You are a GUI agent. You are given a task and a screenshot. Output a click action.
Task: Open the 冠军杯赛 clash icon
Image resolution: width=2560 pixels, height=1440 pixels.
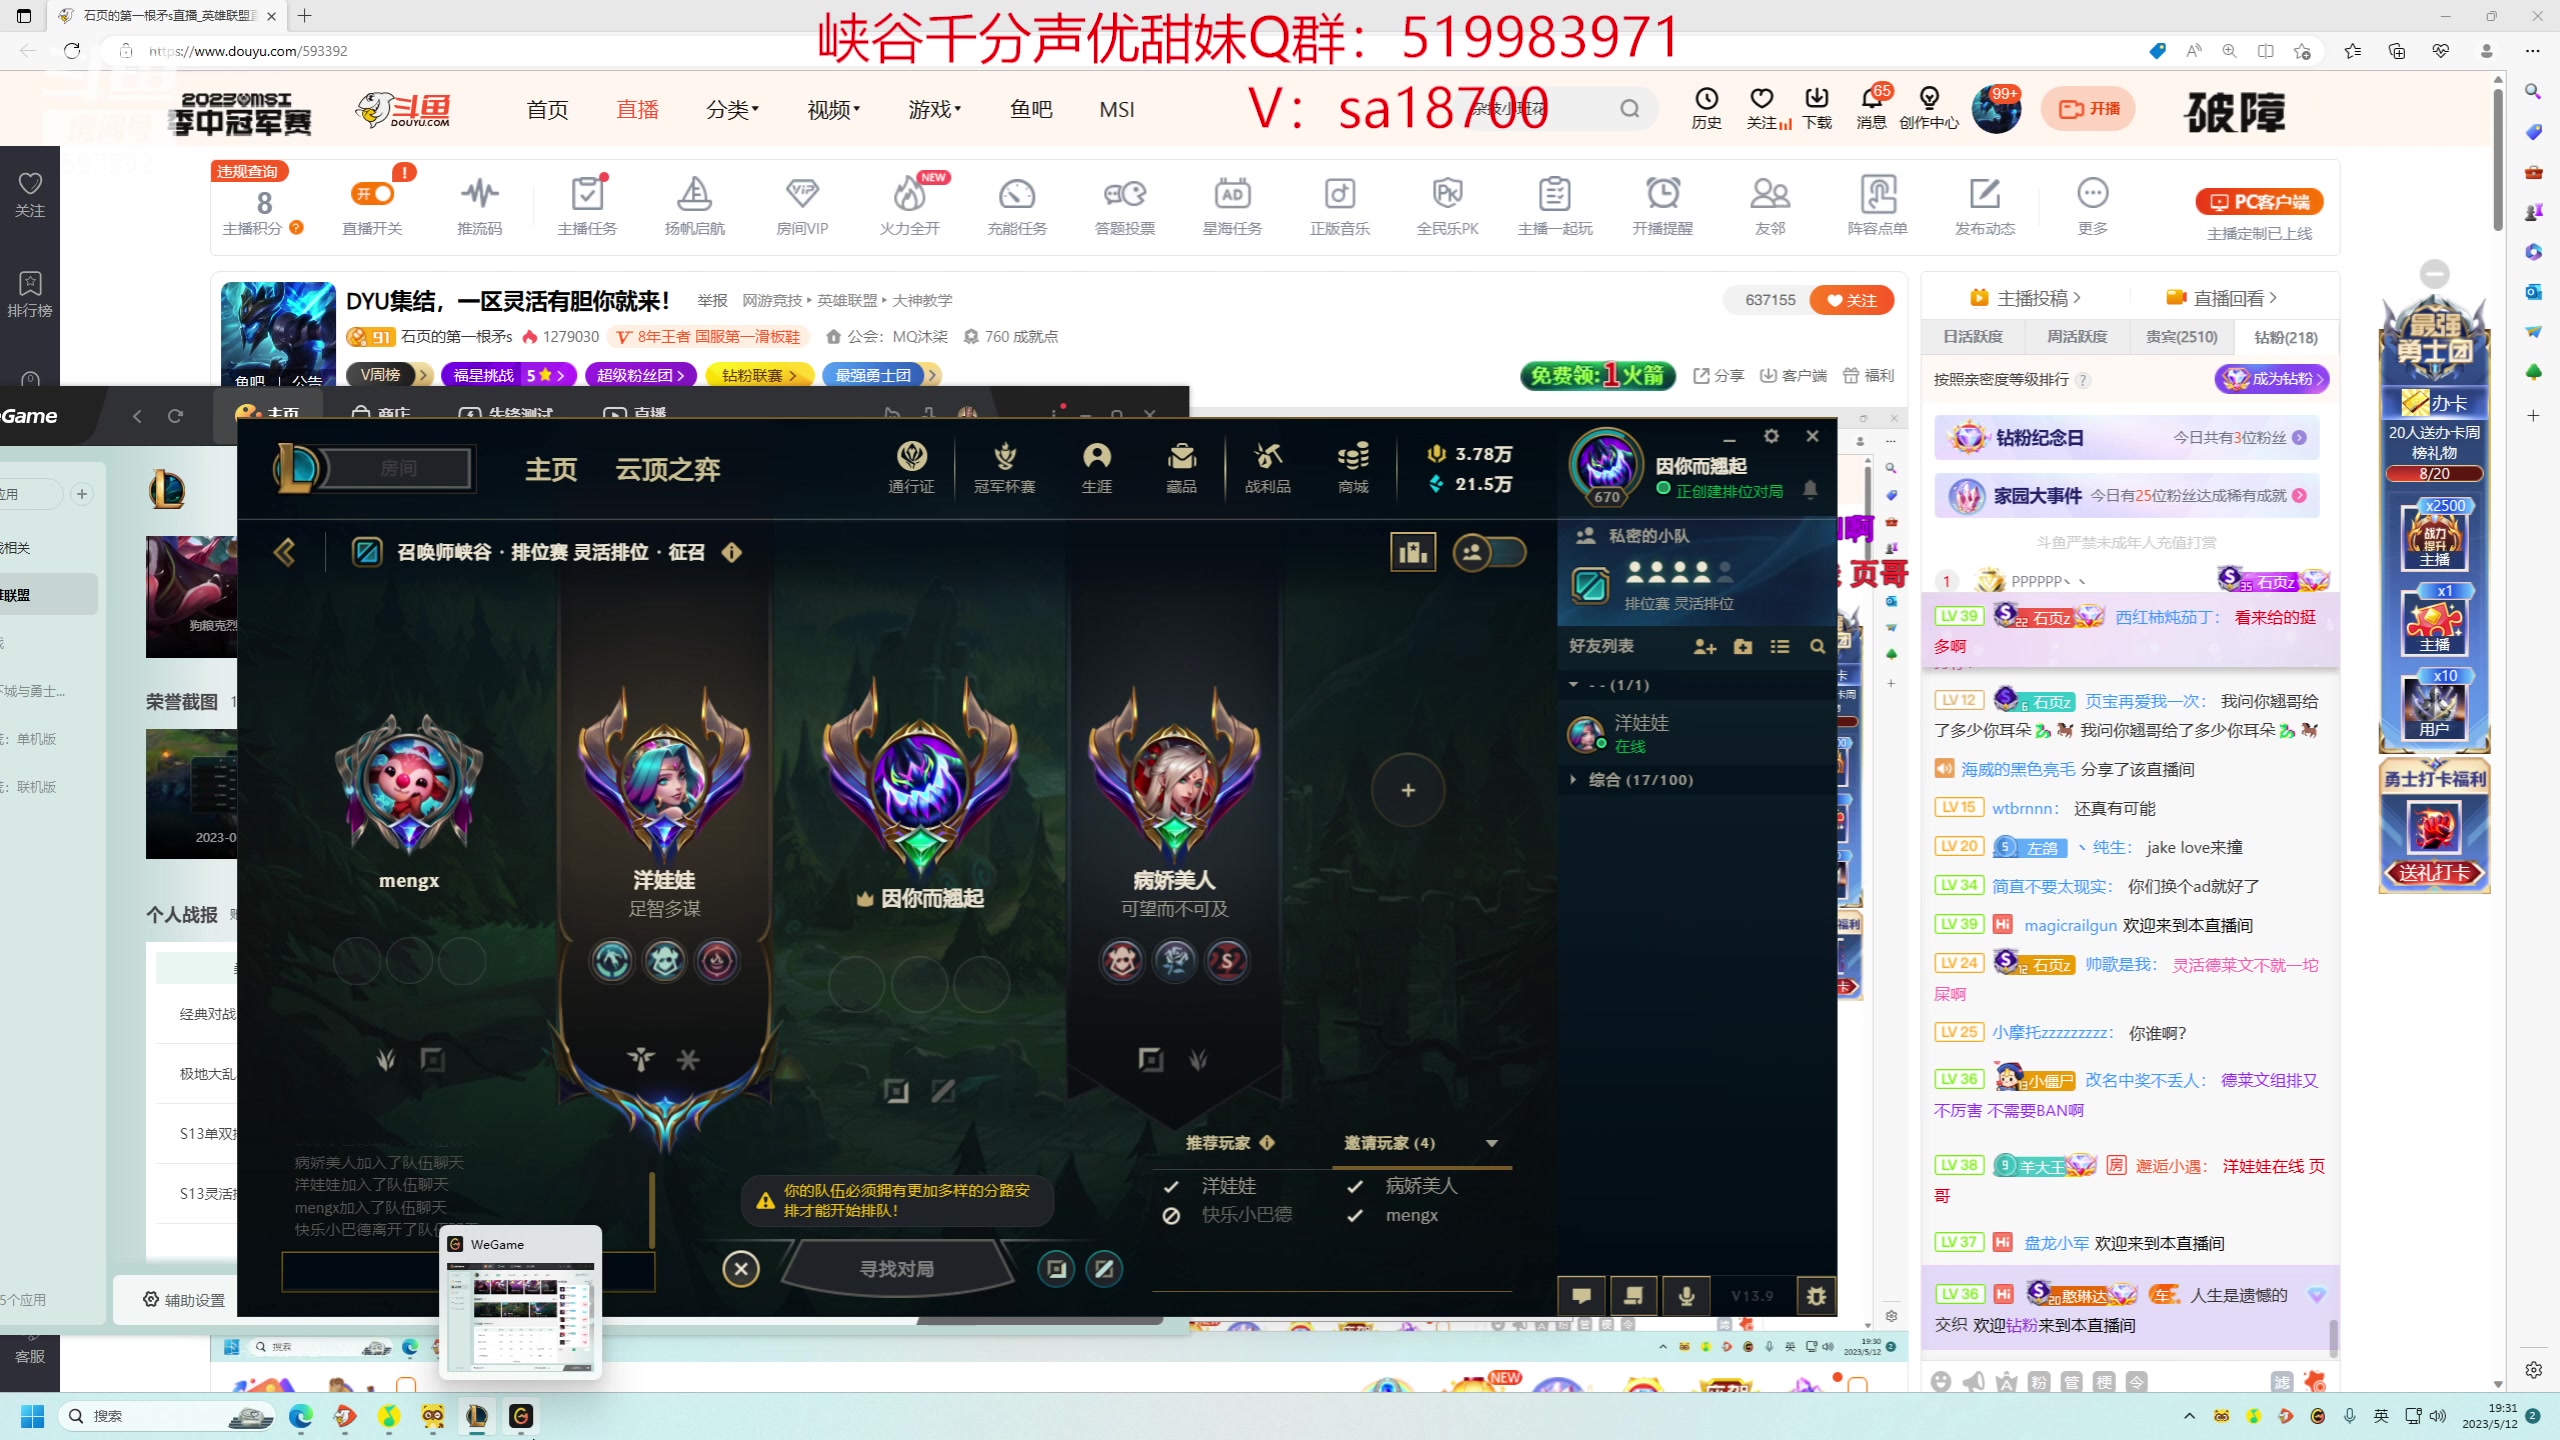coord(1004,468)
